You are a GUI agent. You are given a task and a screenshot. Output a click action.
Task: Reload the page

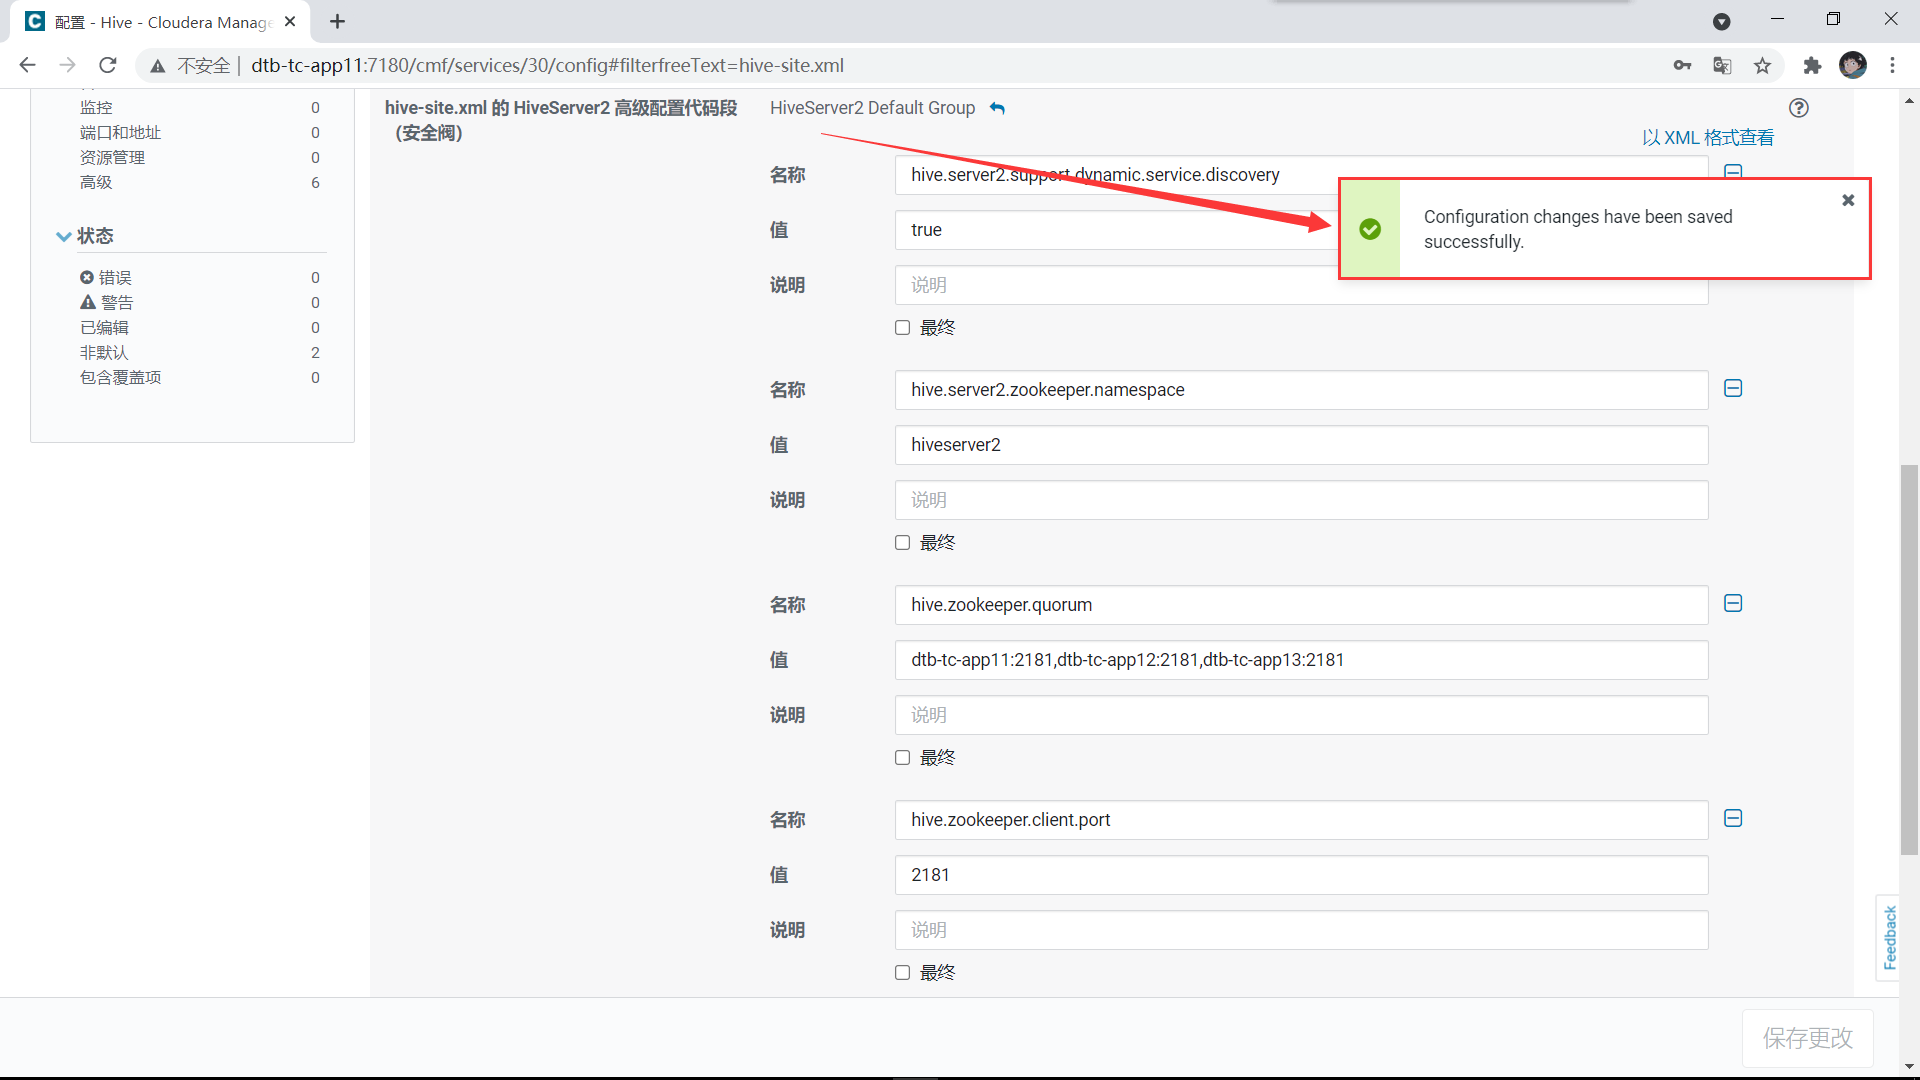click(x=107, y=65)
